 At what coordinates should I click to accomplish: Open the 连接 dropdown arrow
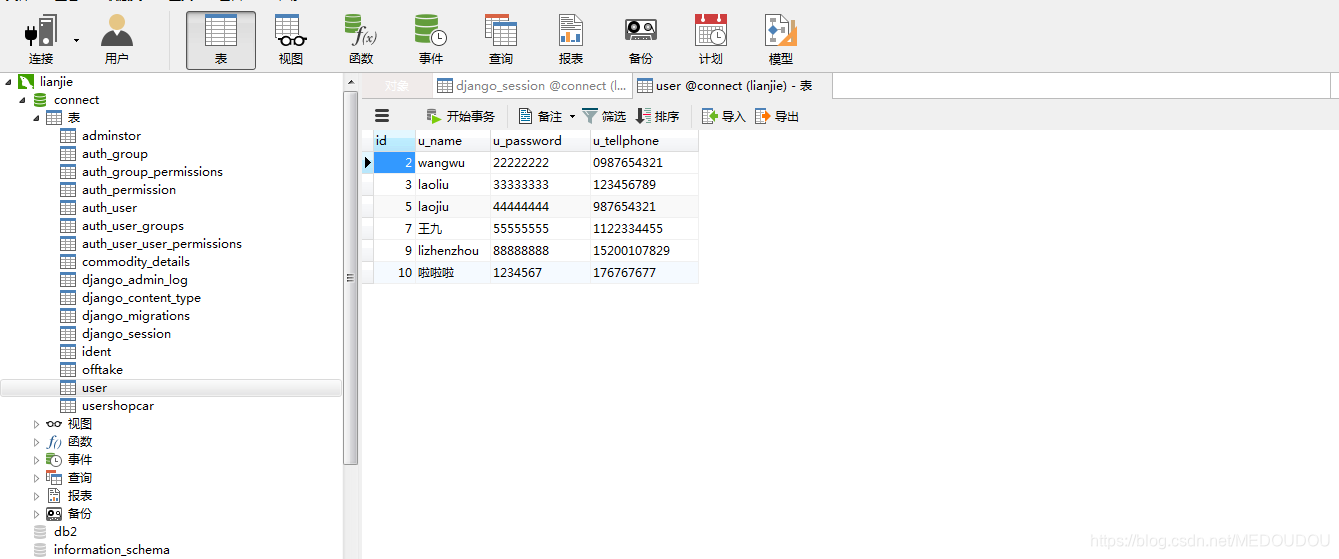(x=76, y=41)
